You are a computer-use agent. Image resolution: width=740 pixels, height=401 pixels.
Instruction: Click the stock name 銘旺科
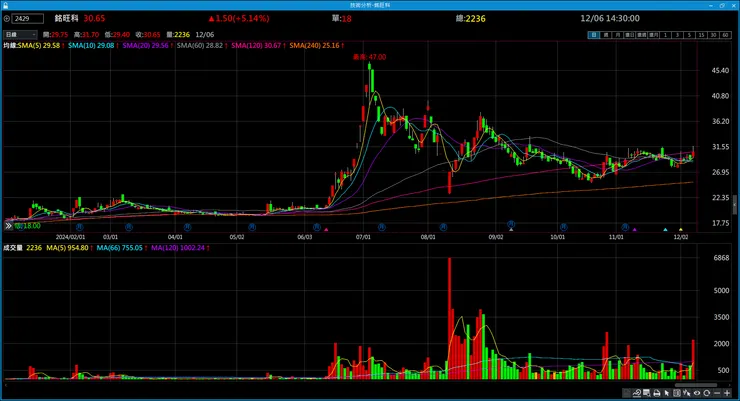(x=67, y=18)
